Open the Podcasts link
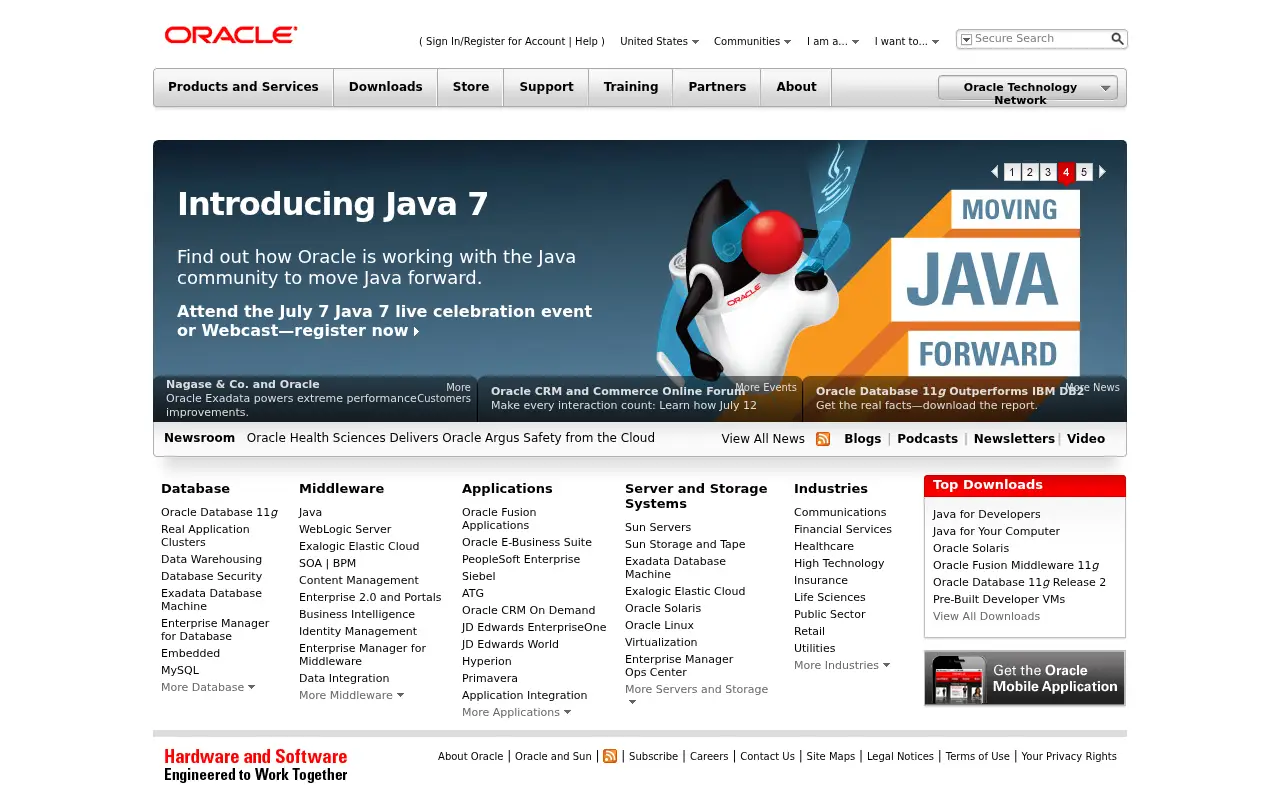This screenshot has height=800, width=1280. pos(927,439)
